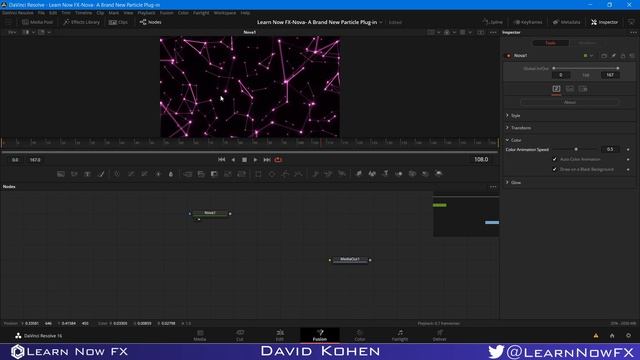Image resolution: width=640 pixels, height=360 pixels.
Task: Add a Paint brush node from the toolbar
Action: [101, 174]
